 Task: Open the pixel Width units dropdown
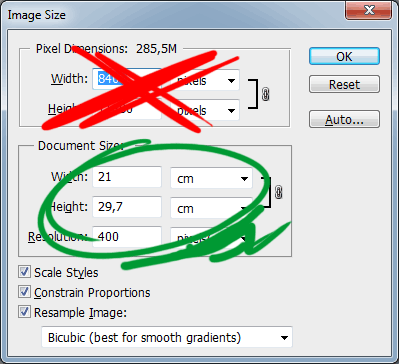tap(205, 80)
